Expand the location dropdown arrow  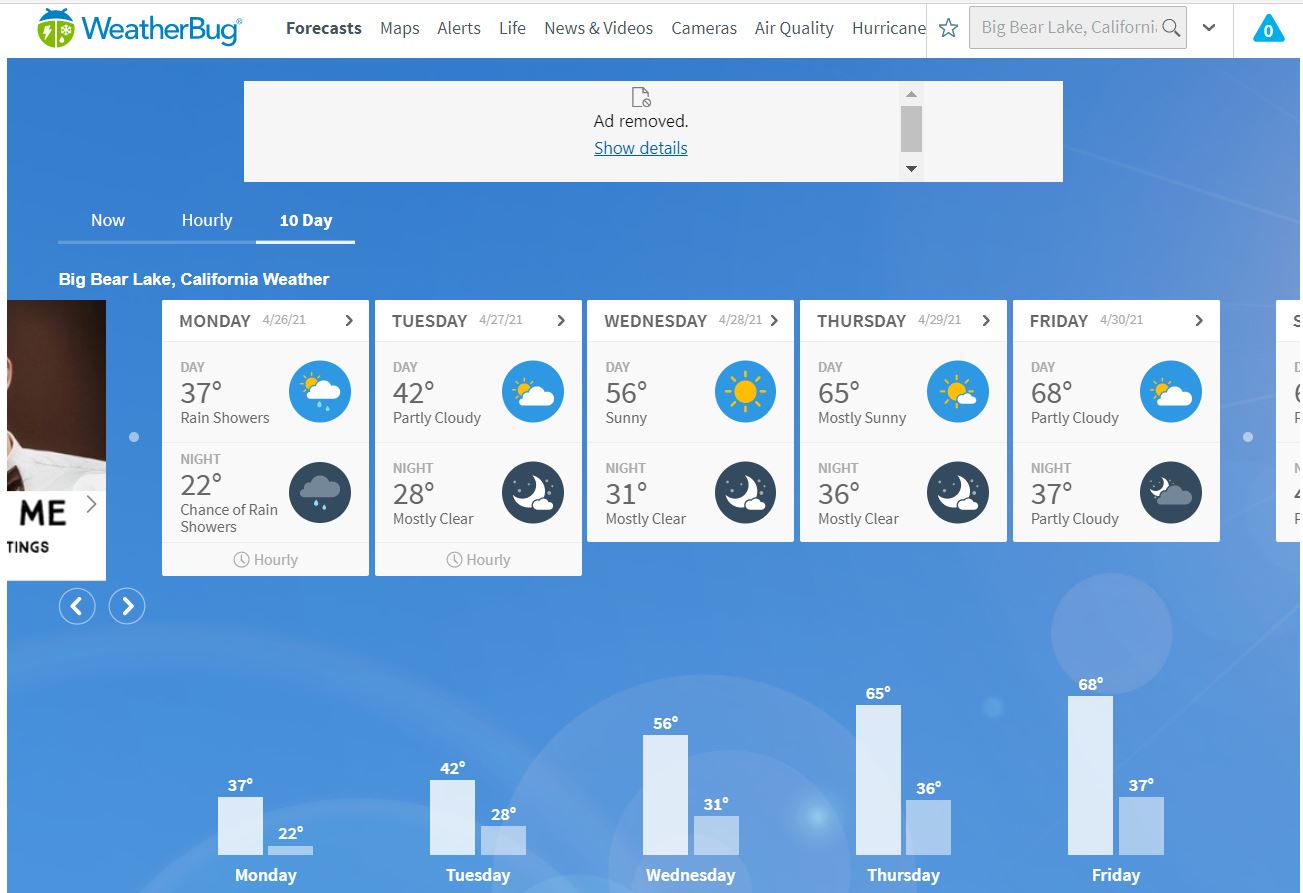click(1209, 28)
